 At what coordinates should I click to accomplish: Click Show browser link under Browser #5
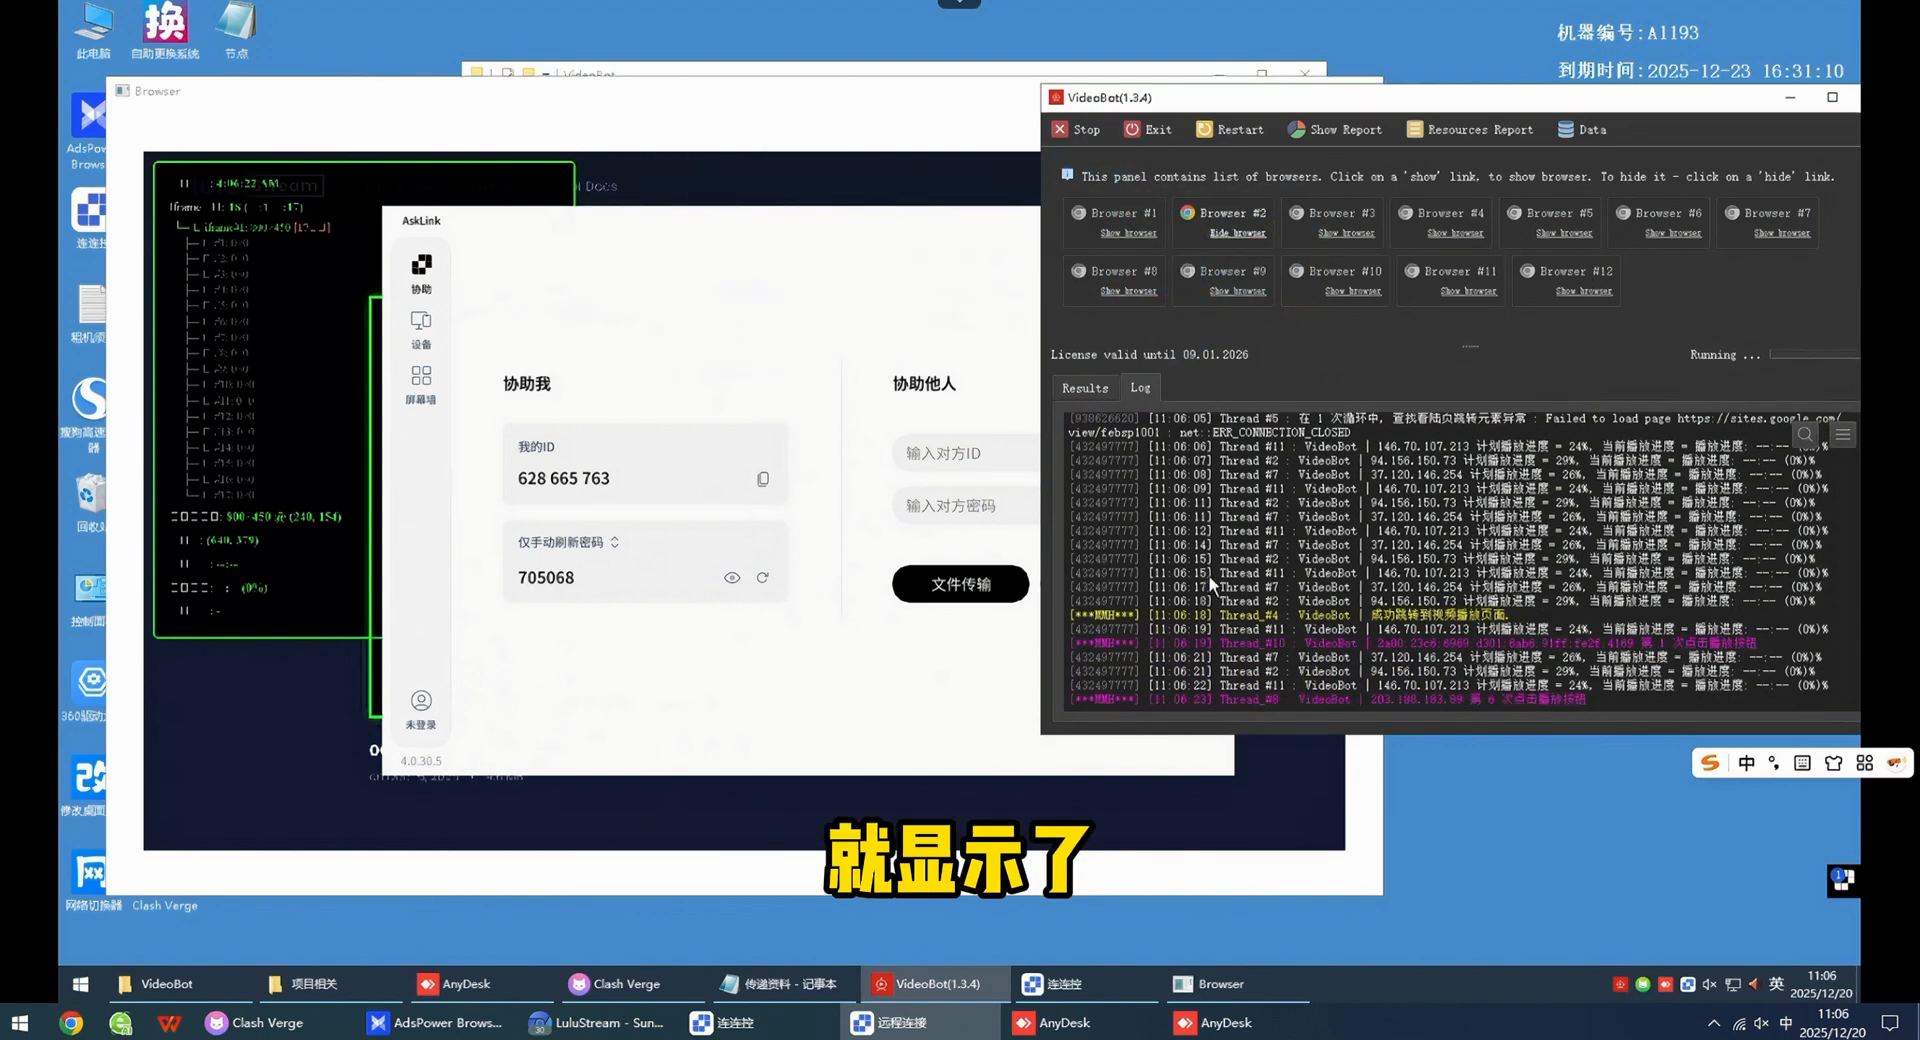[x=1564, y=233]
